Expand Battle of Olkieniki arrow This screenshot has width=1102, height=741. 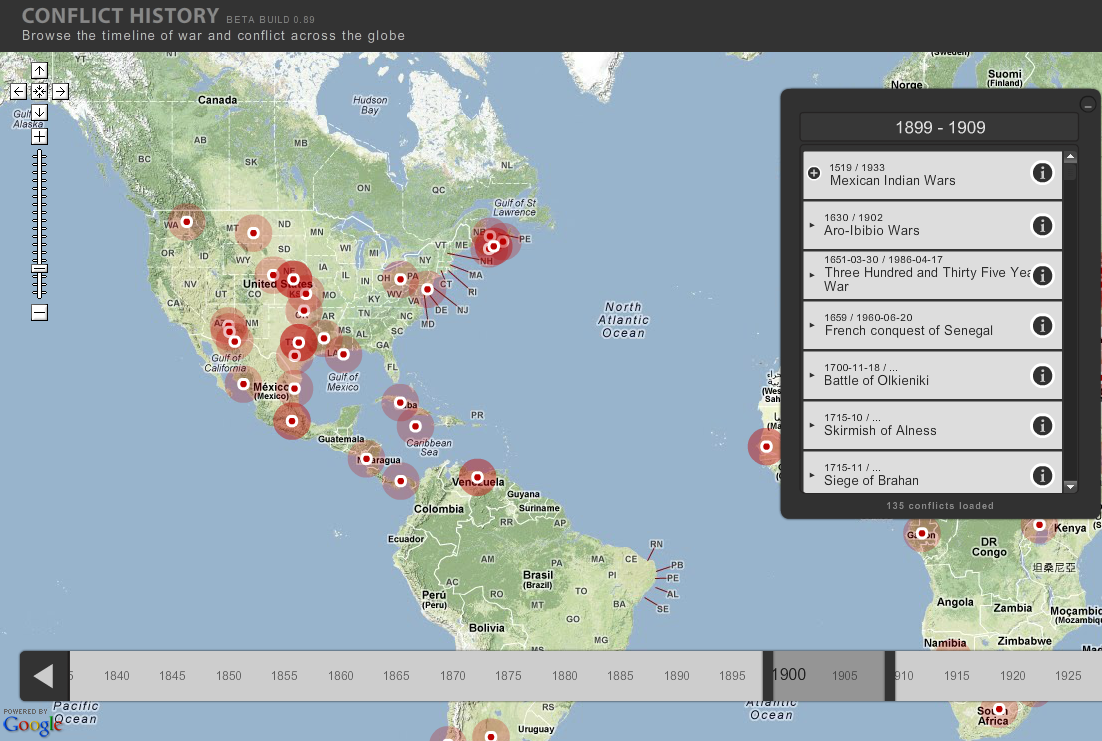point(812,375)
